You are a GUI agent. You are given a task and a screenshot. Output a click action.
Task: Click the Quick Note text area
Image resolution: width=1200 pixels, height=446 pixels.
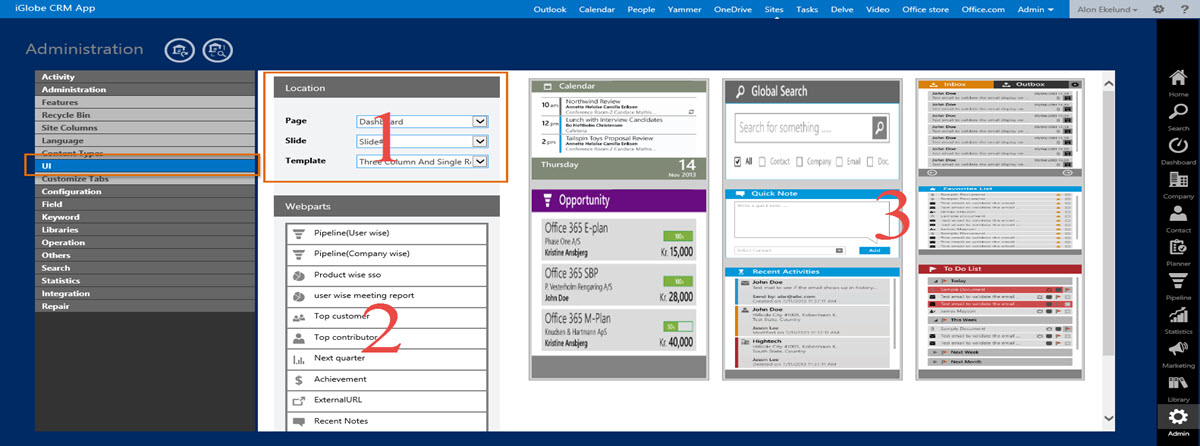point(810,218)
